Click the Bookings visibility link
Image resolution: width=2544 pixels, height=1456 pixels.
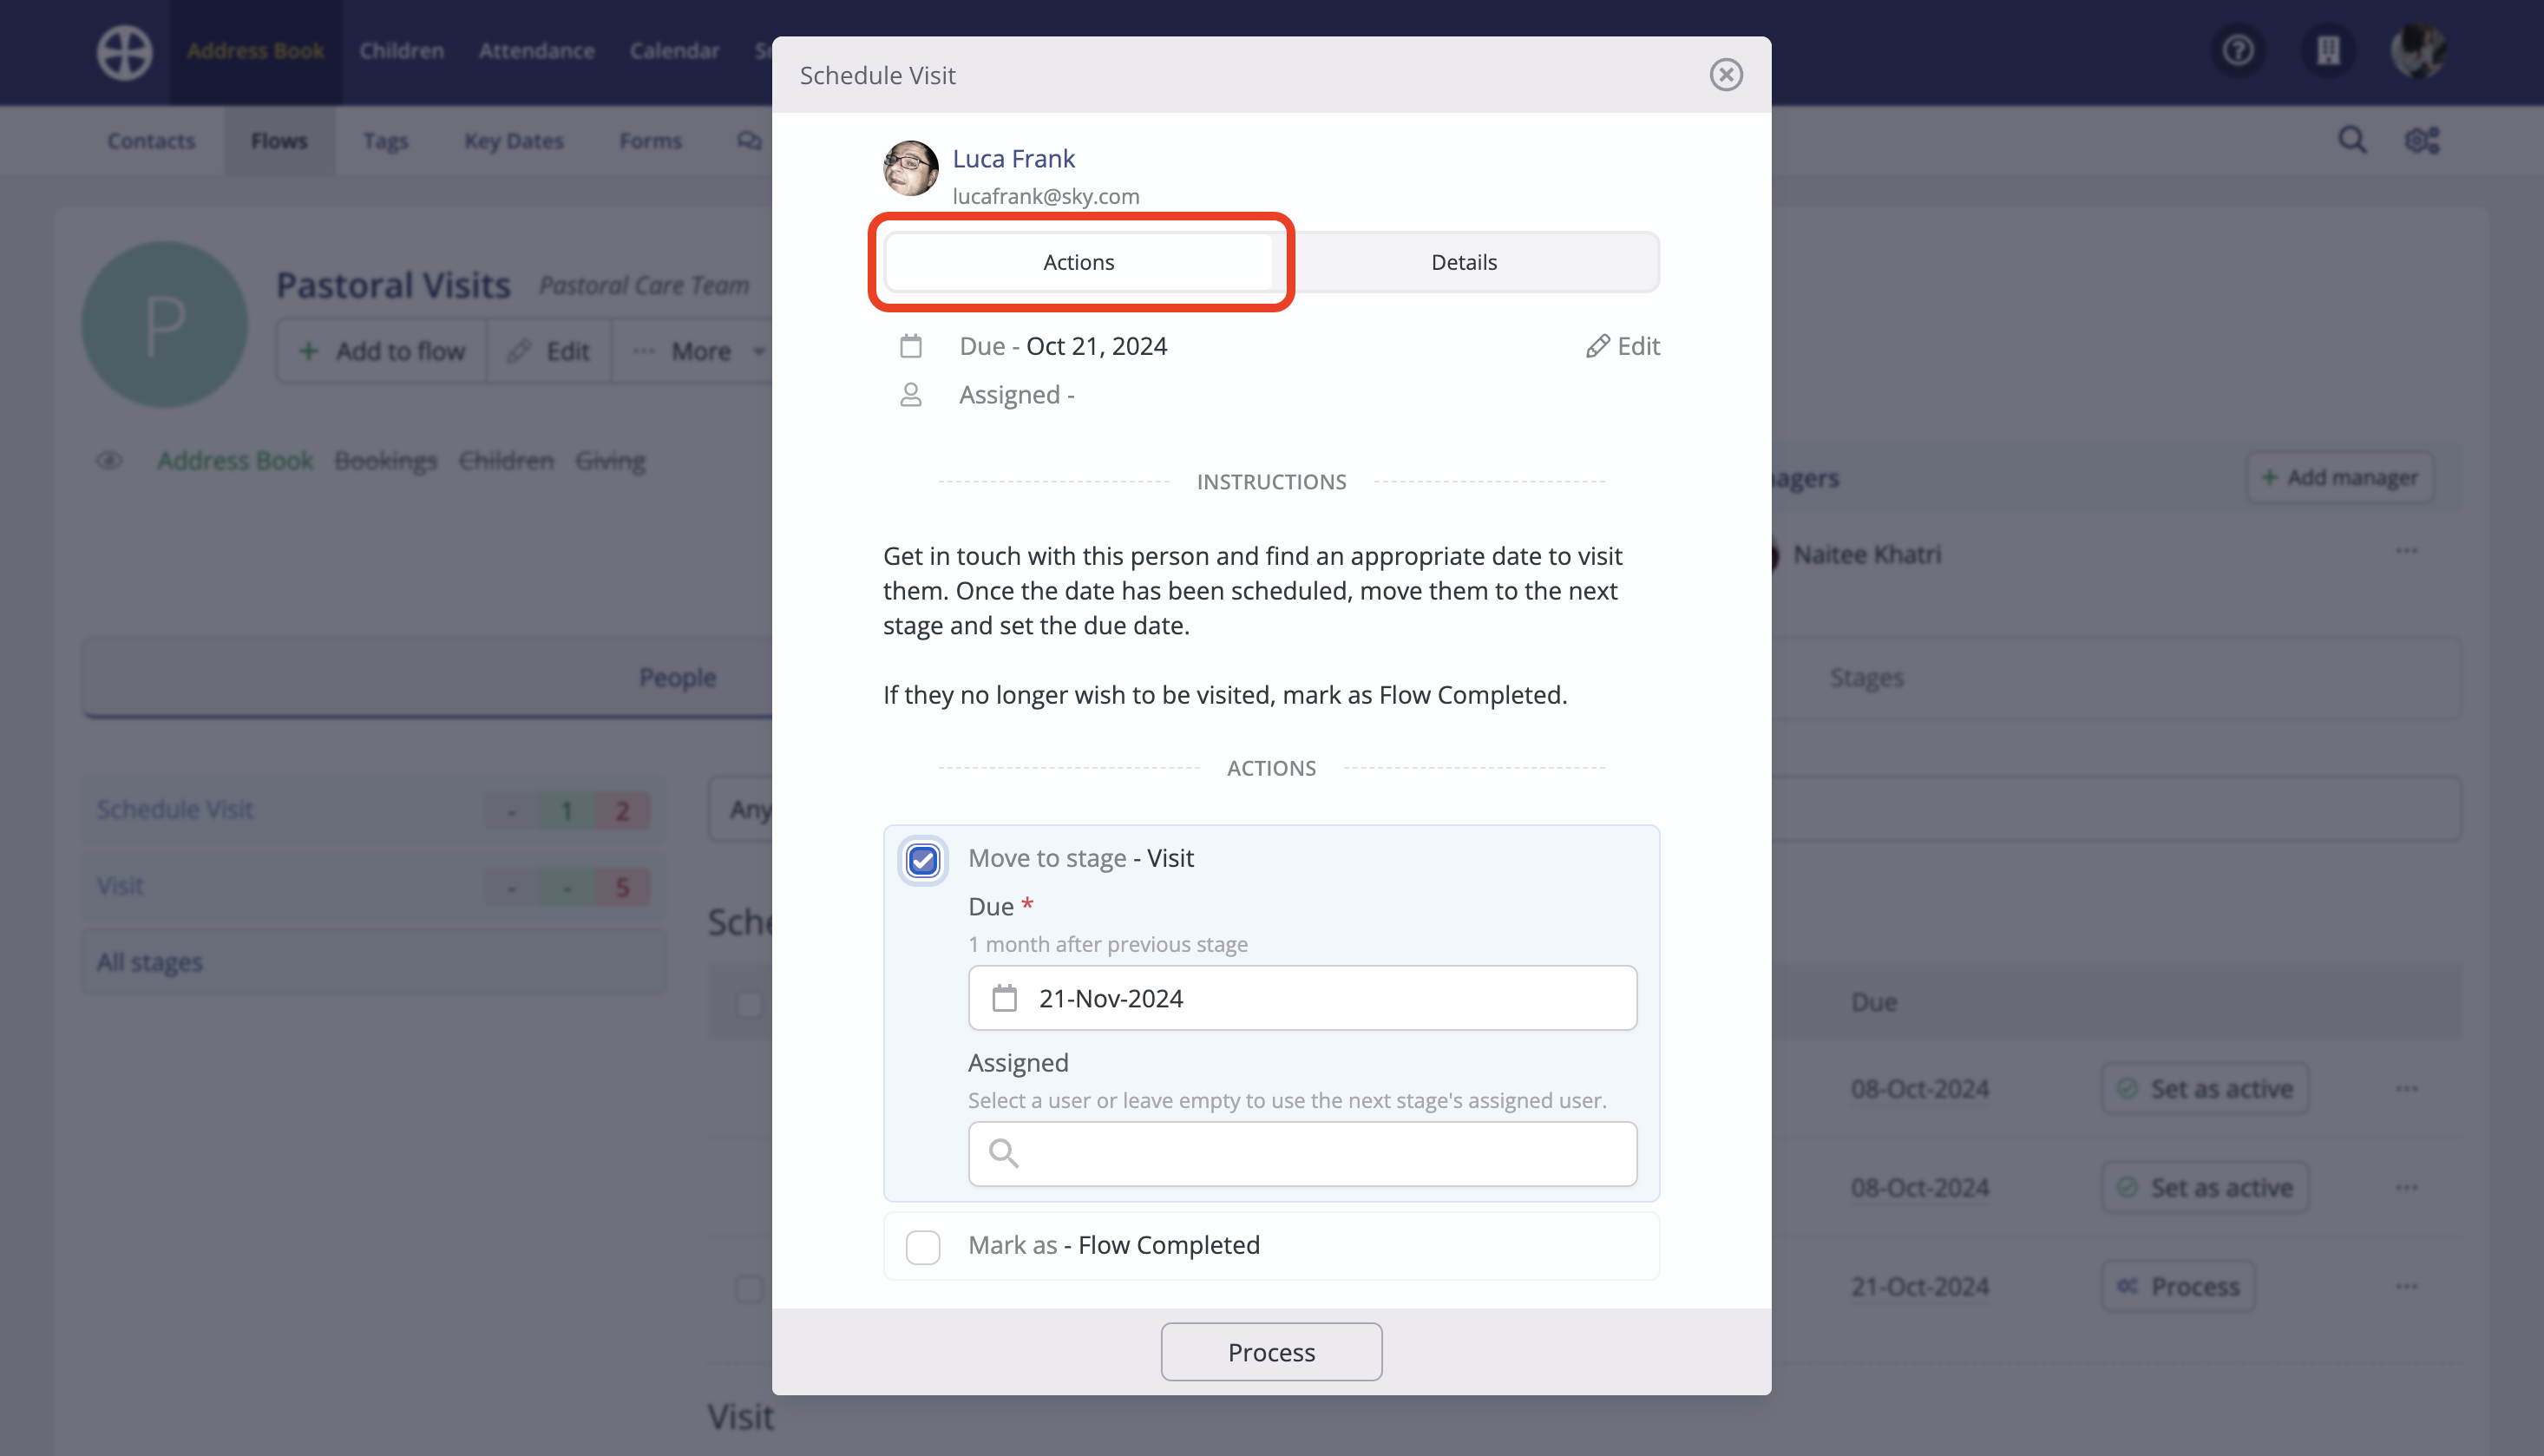[385, 460]
